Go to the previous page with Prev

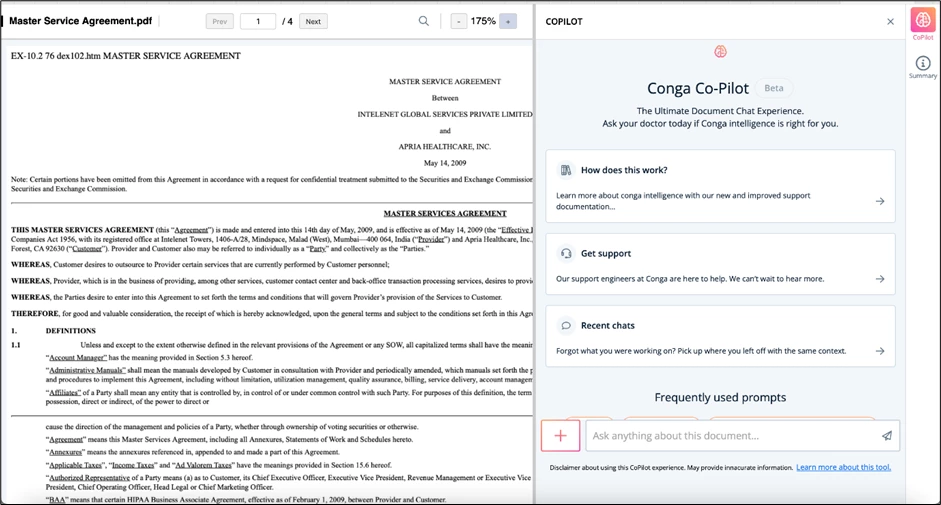220,22
